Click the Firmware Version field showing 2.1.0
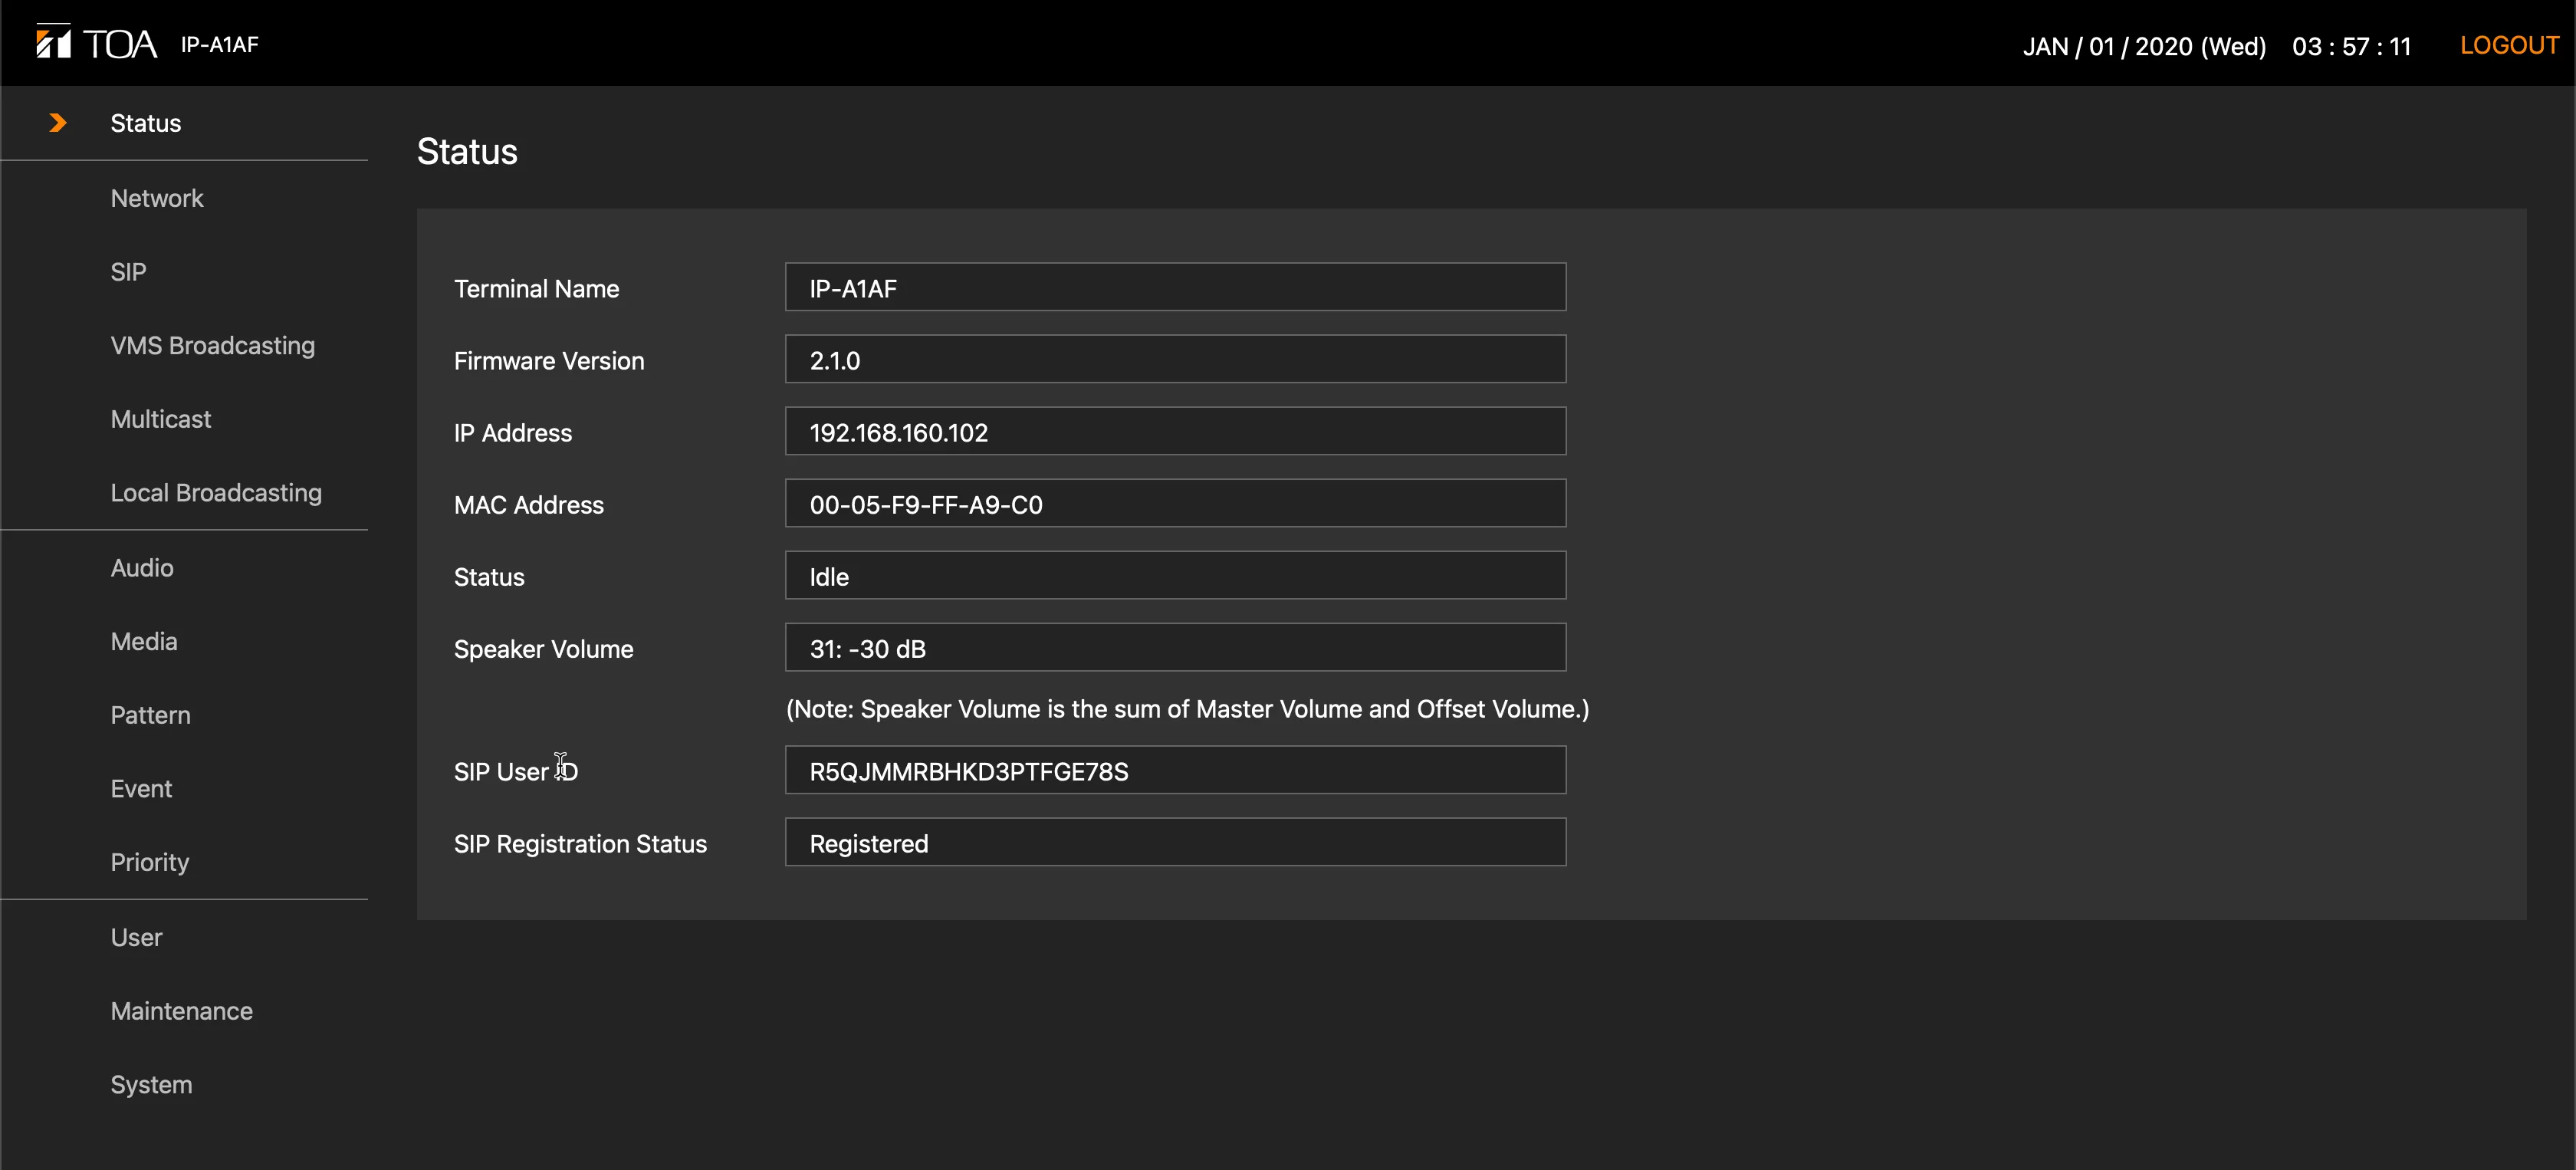 (x=1175, y=360)
